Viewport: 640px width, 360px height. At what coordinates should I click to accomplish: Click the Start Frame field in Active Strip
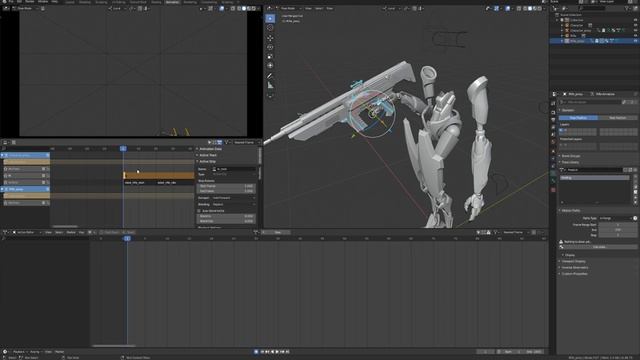(226, 186)
